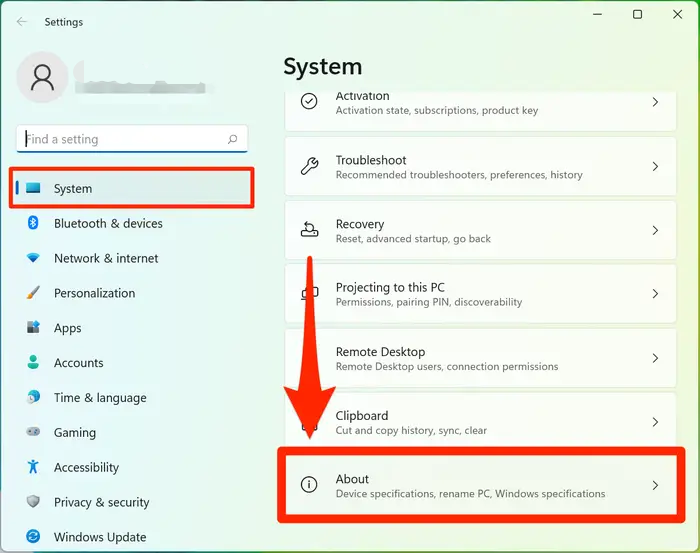Click the Accounts person icon

click(x=33, y=362)
